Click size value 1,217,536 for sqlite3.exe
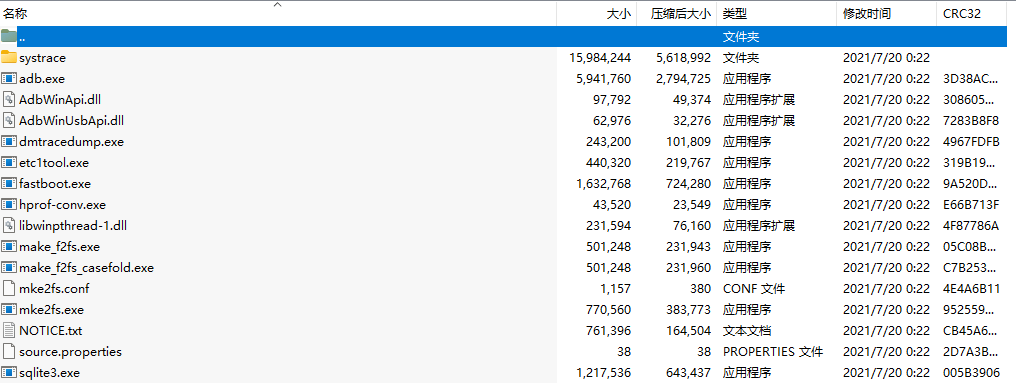This screenshot has width=1016, height=383. coord(603,372)
